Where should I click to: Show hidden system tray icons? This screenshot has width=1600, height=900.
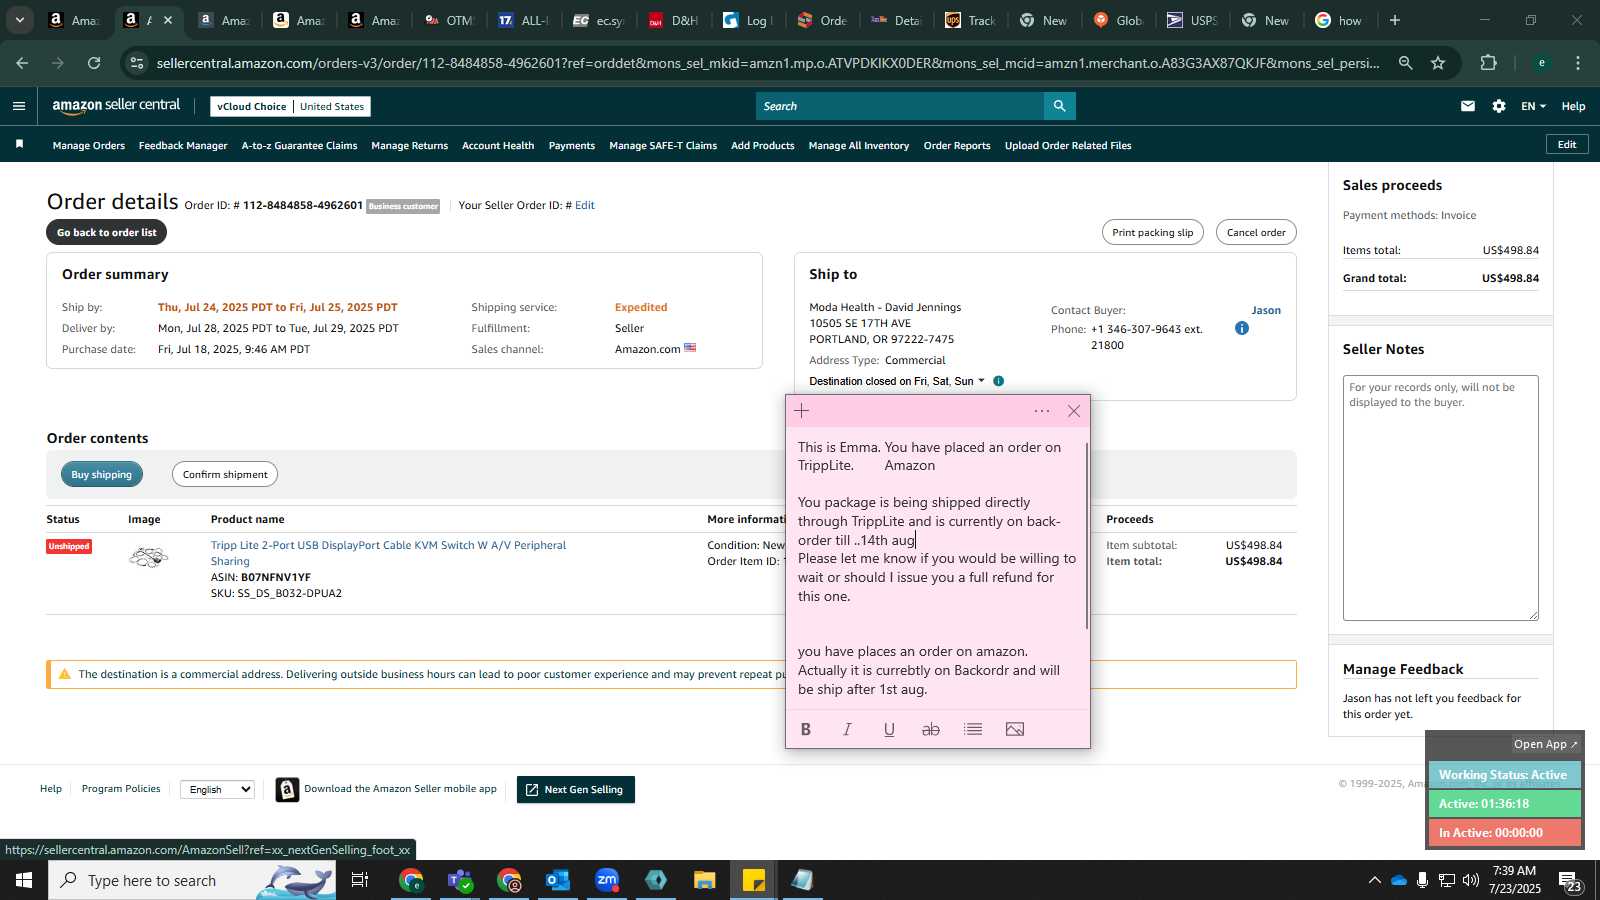[1374, 880]
